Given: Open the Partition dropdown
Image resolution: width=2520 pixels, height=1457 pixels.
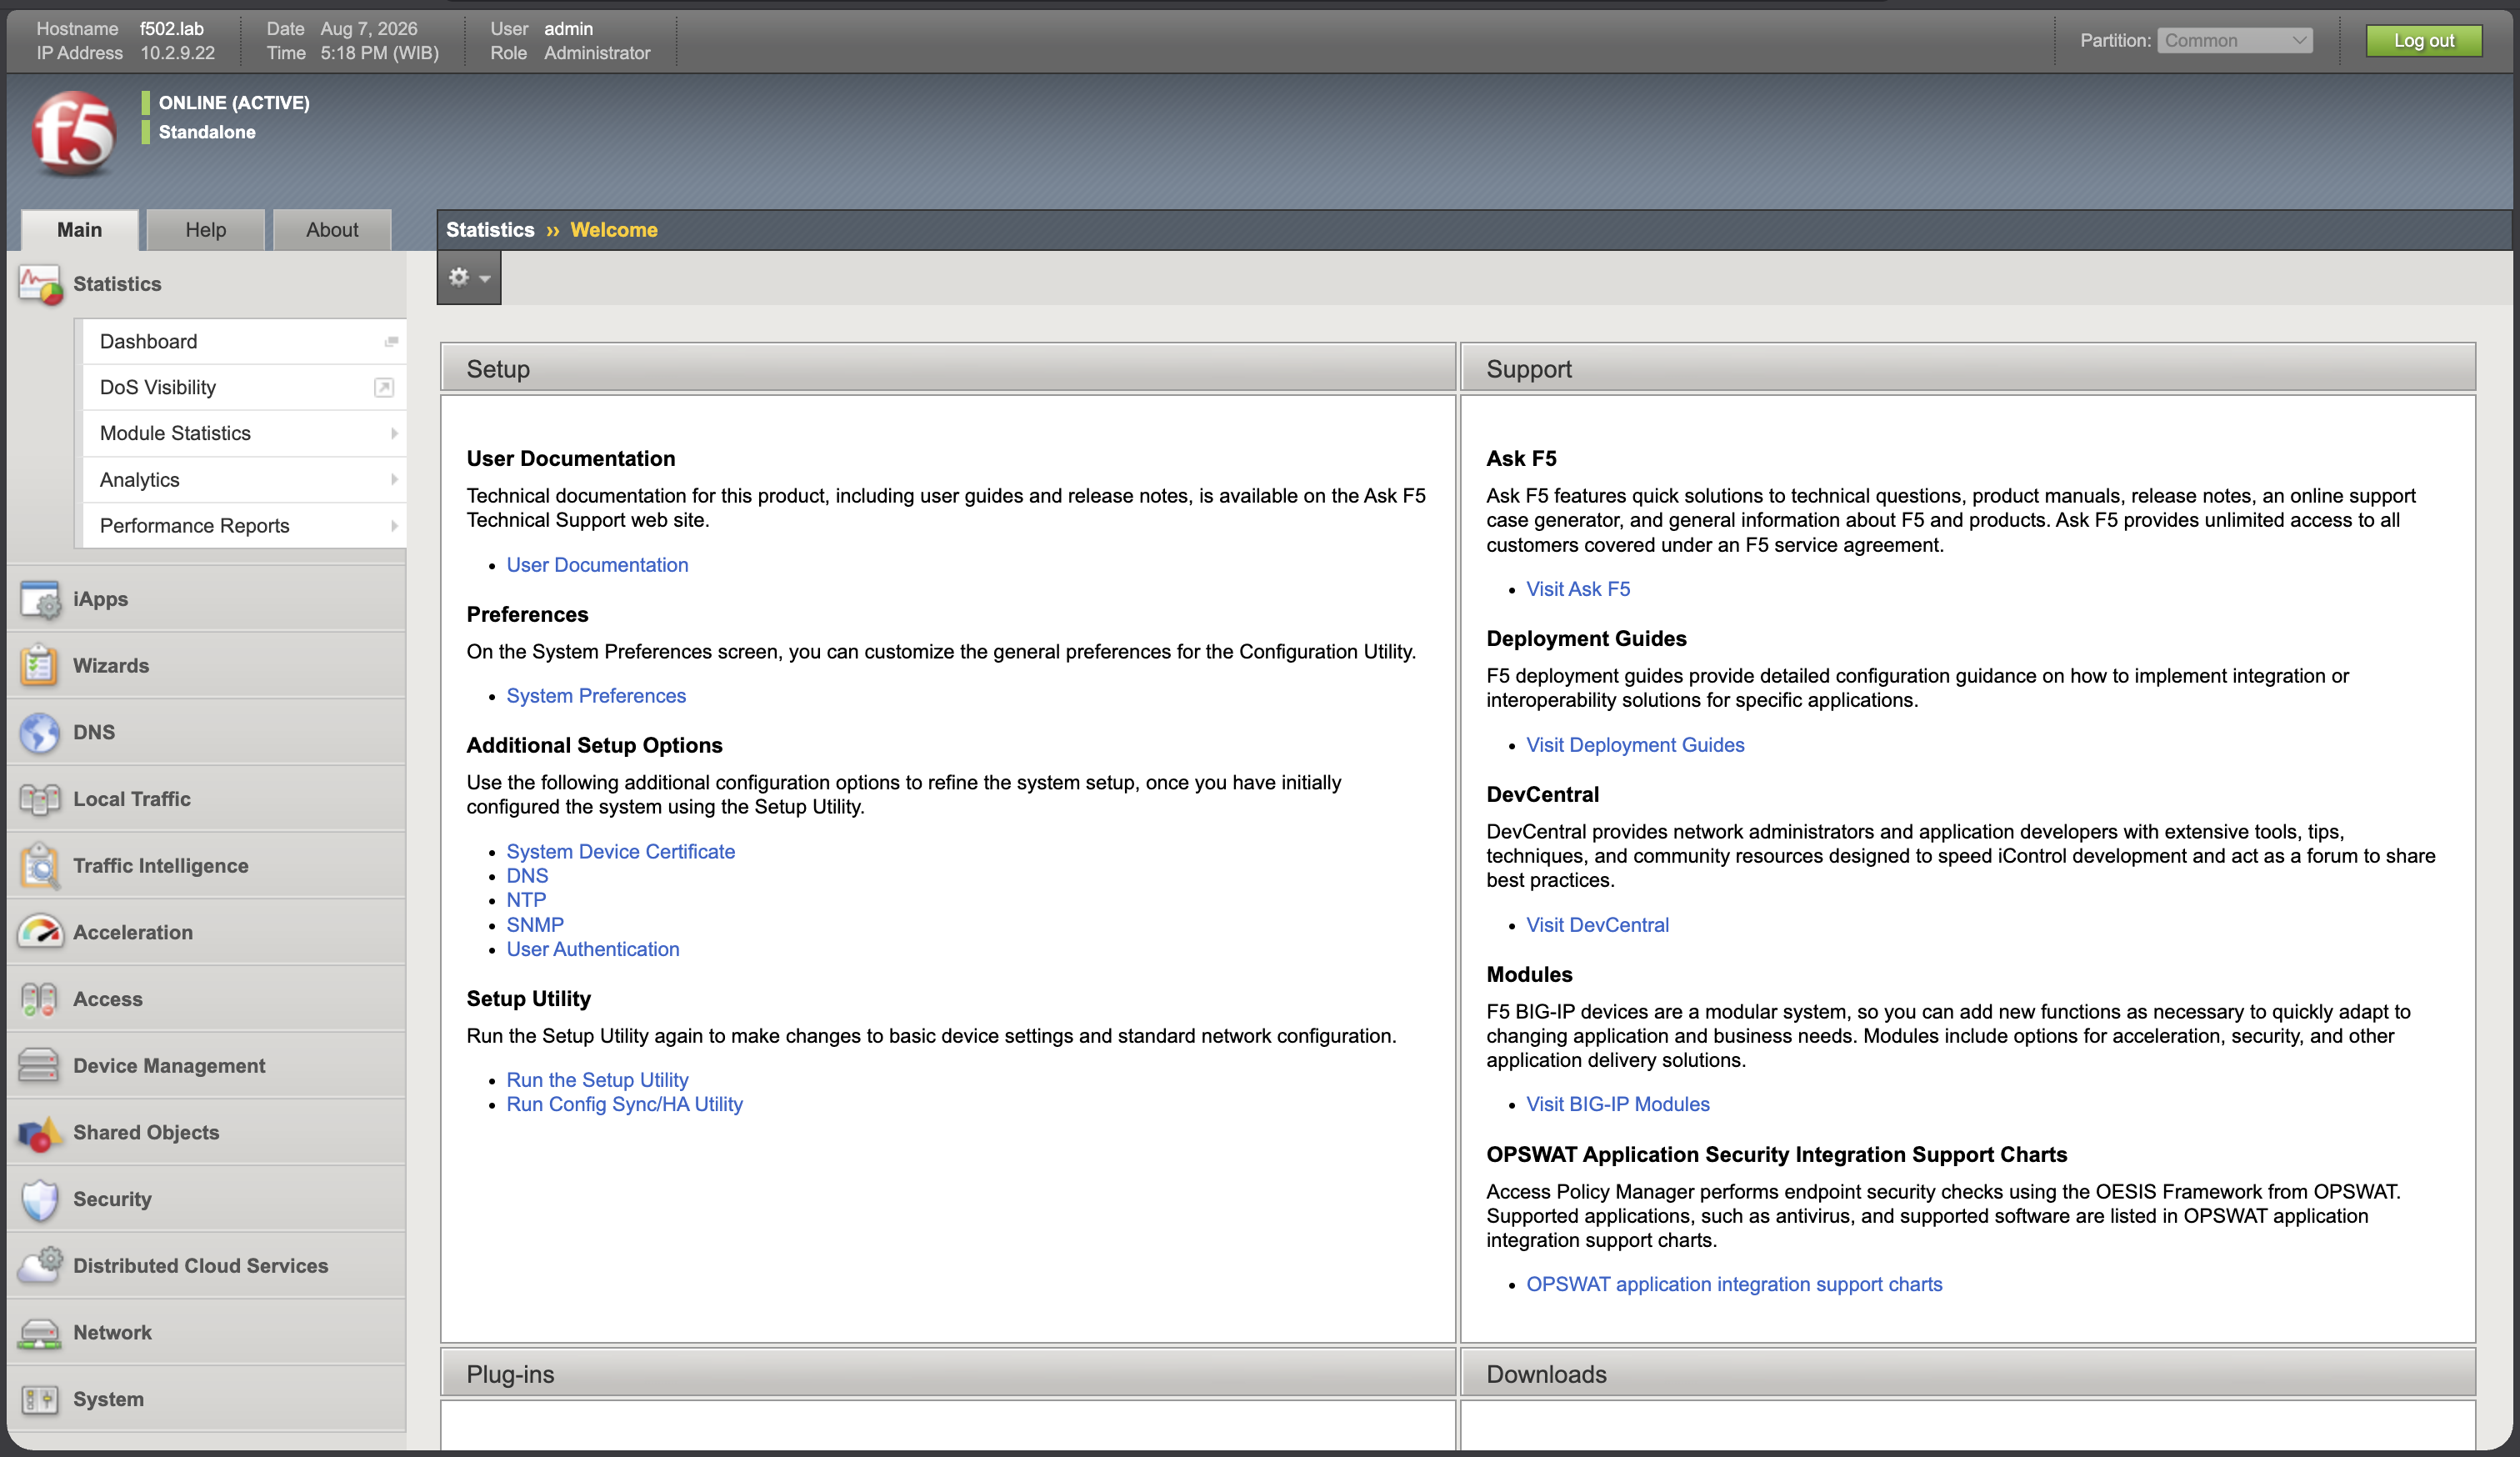Looking at the screenshot, I should 2234,41.
